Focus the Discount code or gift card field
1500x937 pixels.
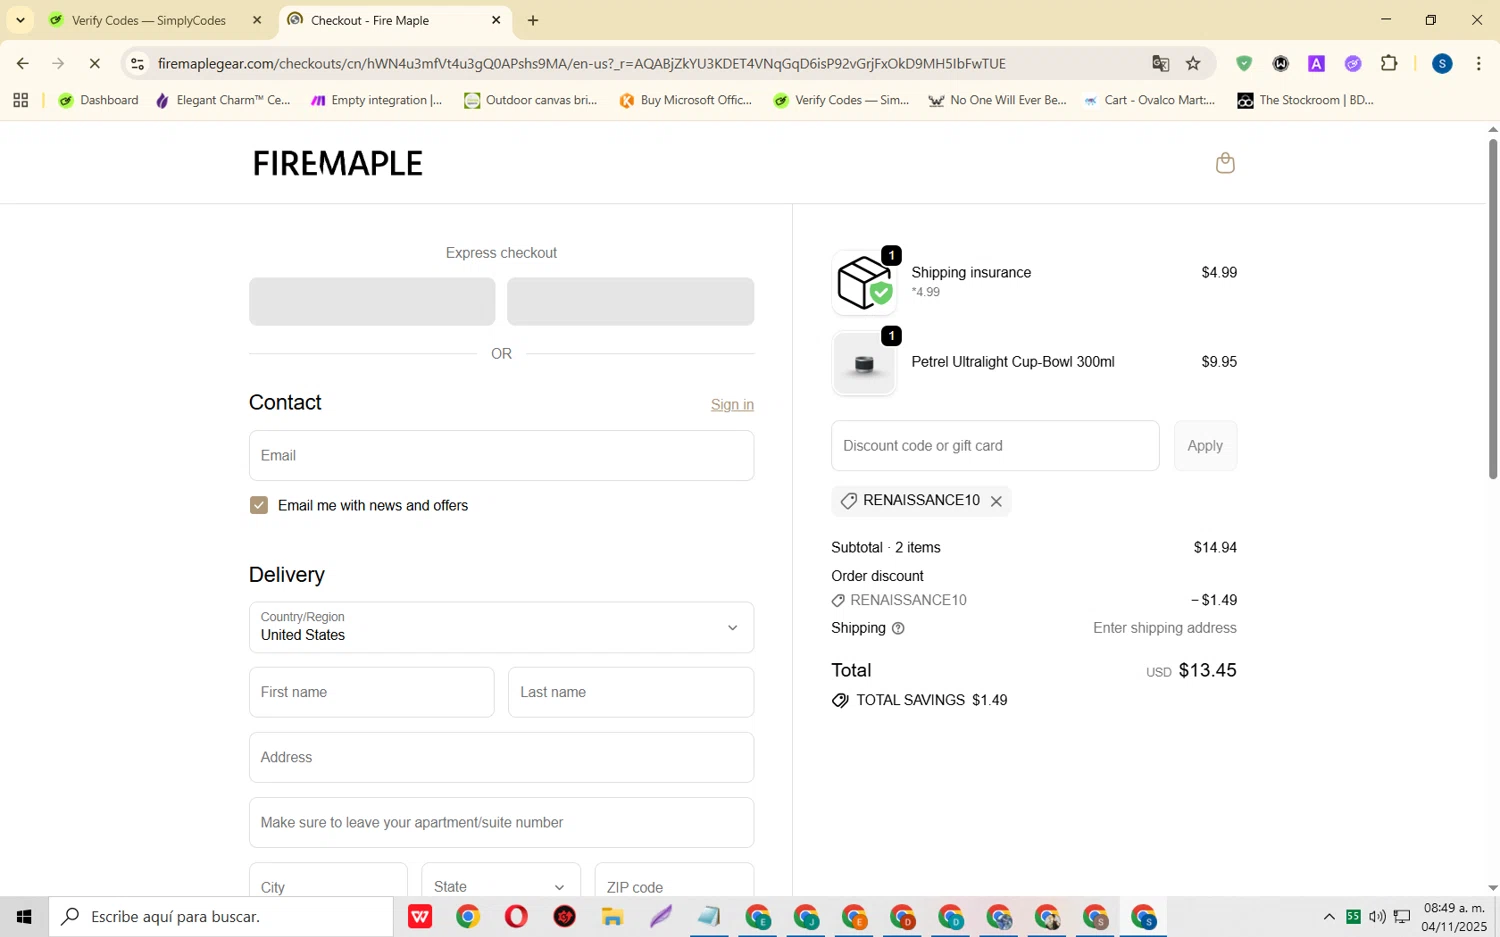tap(995, 446)
